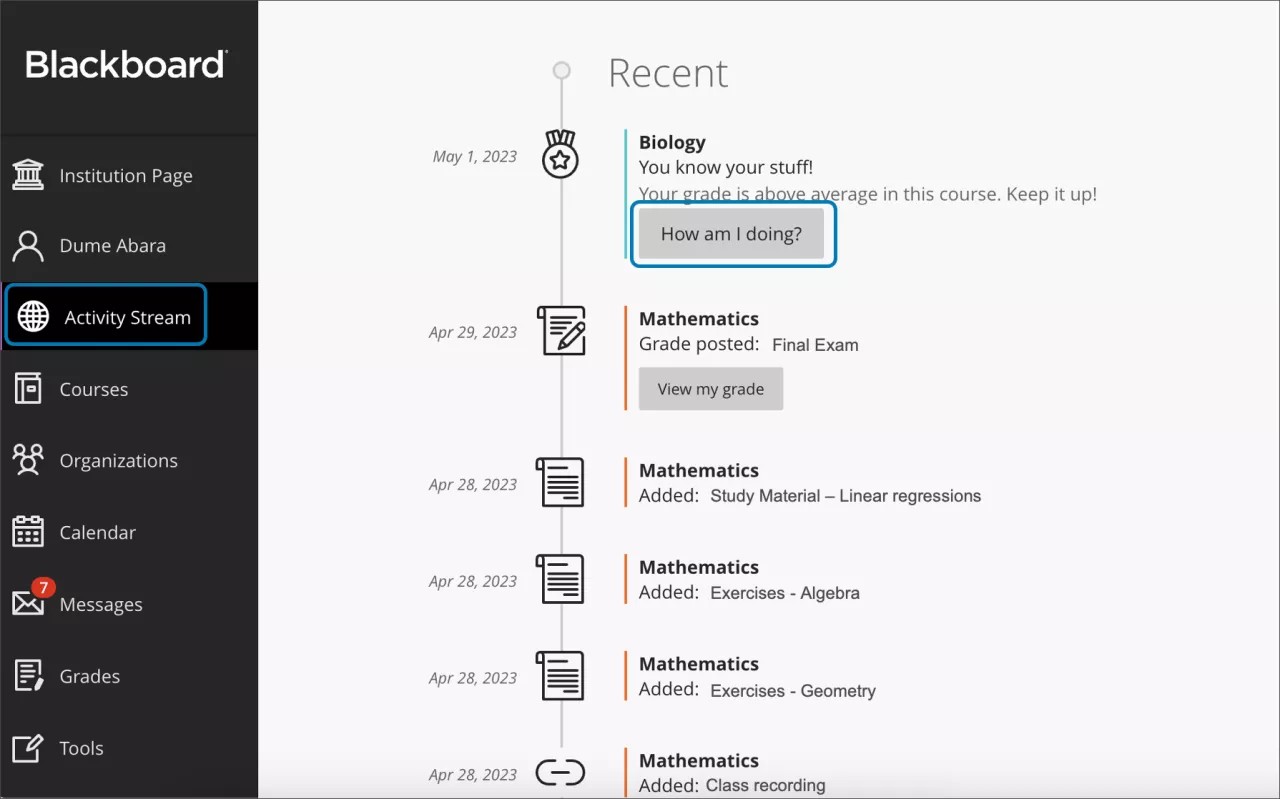Click the Organizations people icon
The image size is (1280, 799).
tap(30, 460)
